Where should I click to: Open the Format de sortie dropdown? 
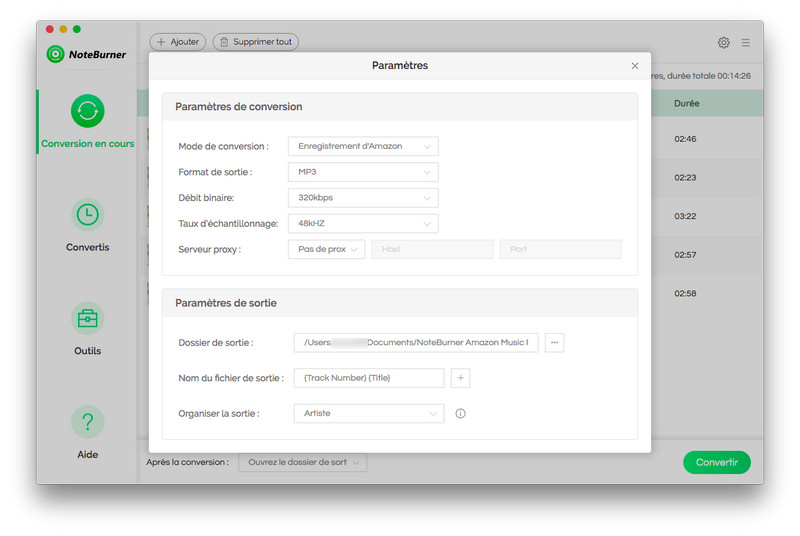click(x=363, y=172)
